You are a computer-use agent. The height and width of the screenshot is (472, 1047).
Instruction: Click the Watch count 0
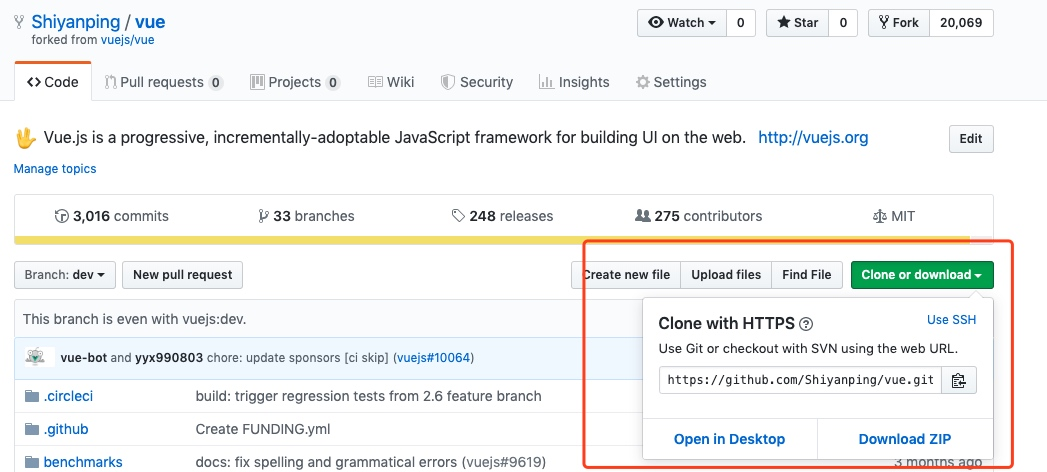click(741, 23)
